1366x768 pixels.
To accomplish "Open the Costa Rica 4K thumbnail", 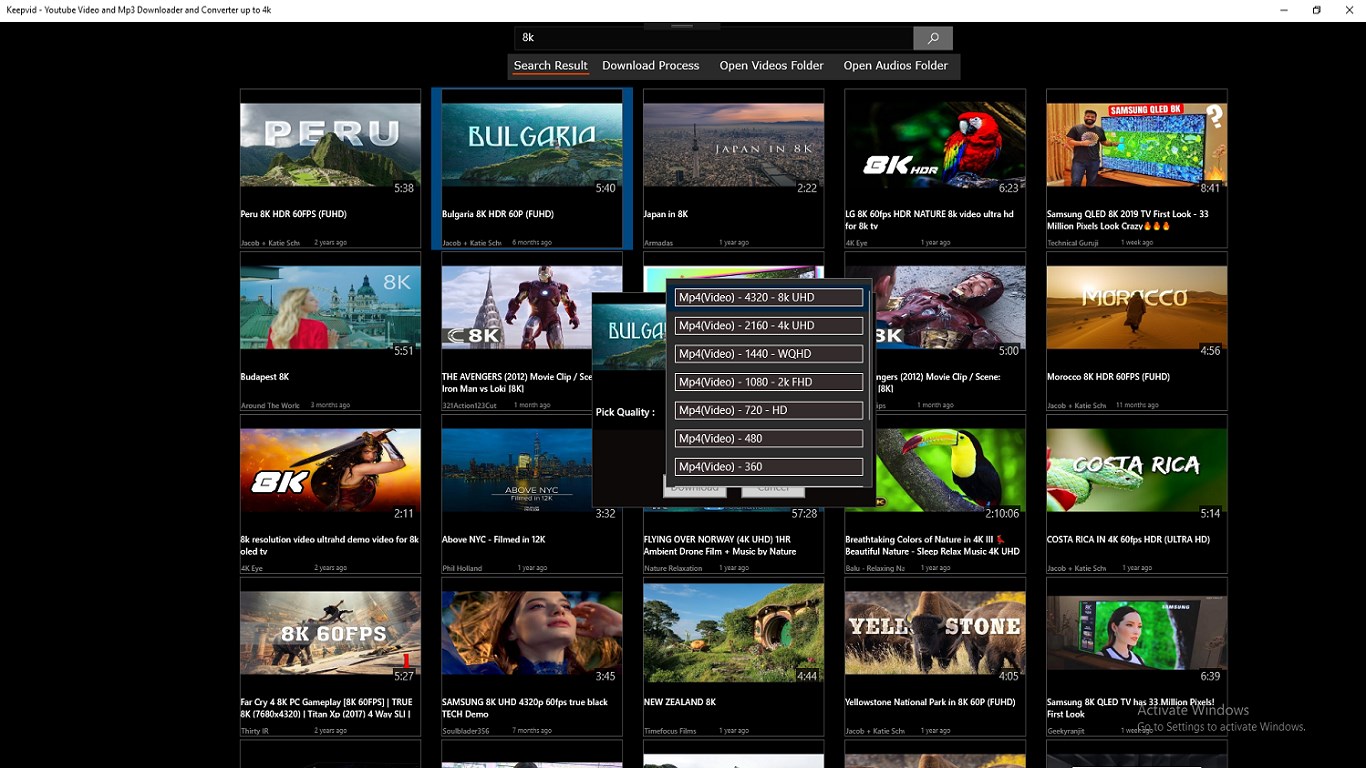I will [1137, 470].
